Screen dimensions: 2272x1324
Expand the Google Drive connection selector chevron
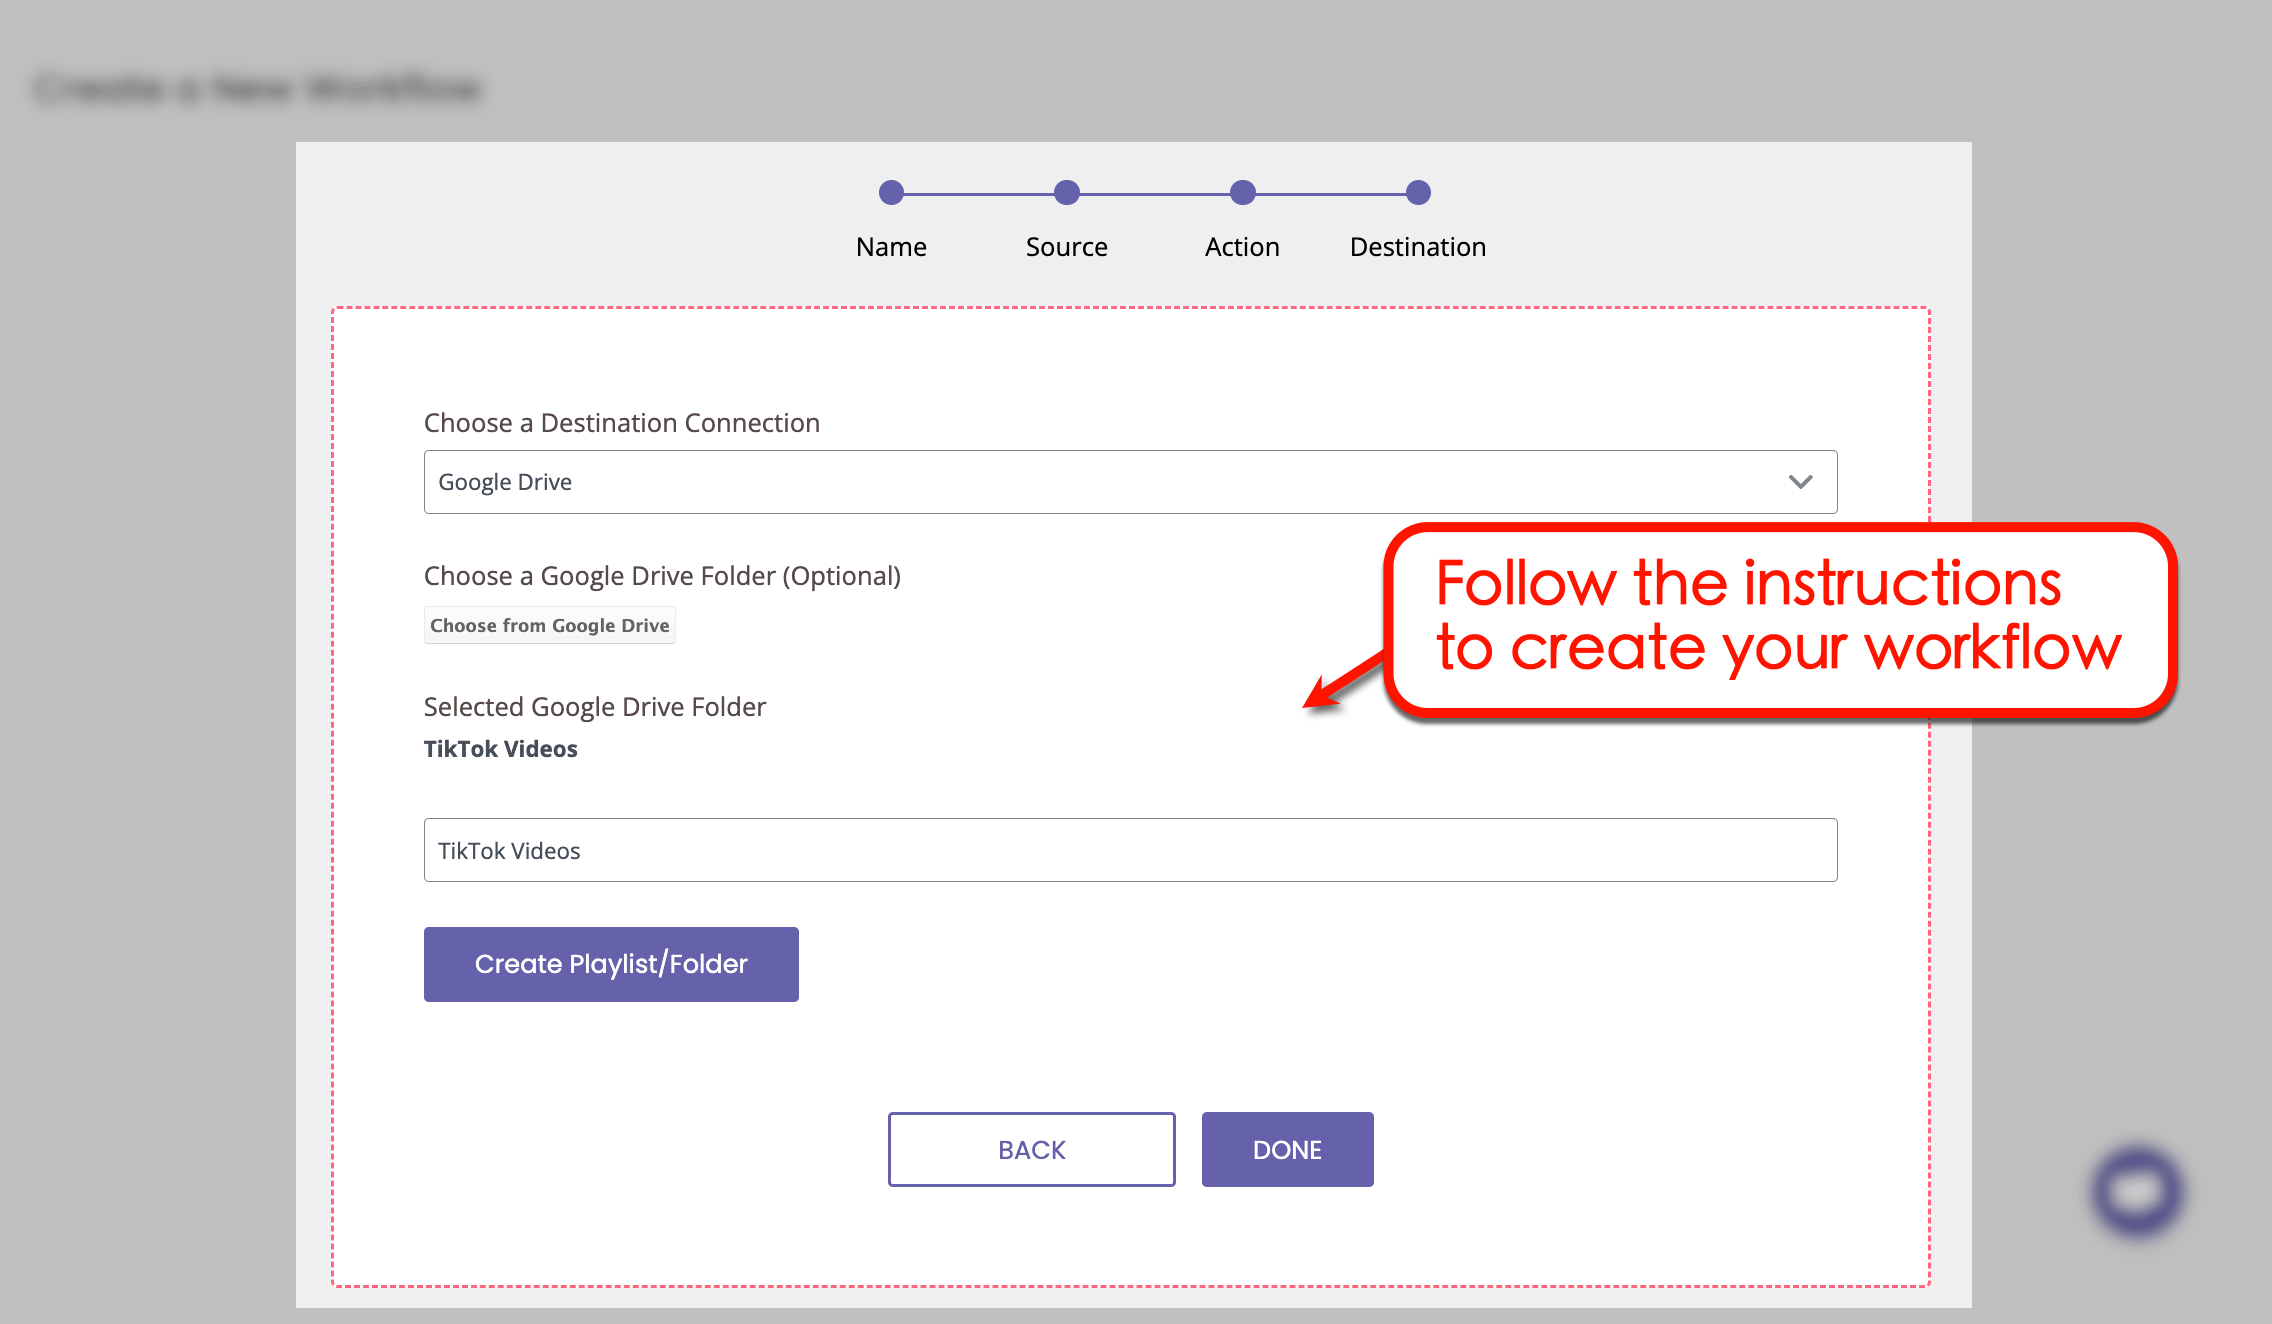[x=1800, y=481]
